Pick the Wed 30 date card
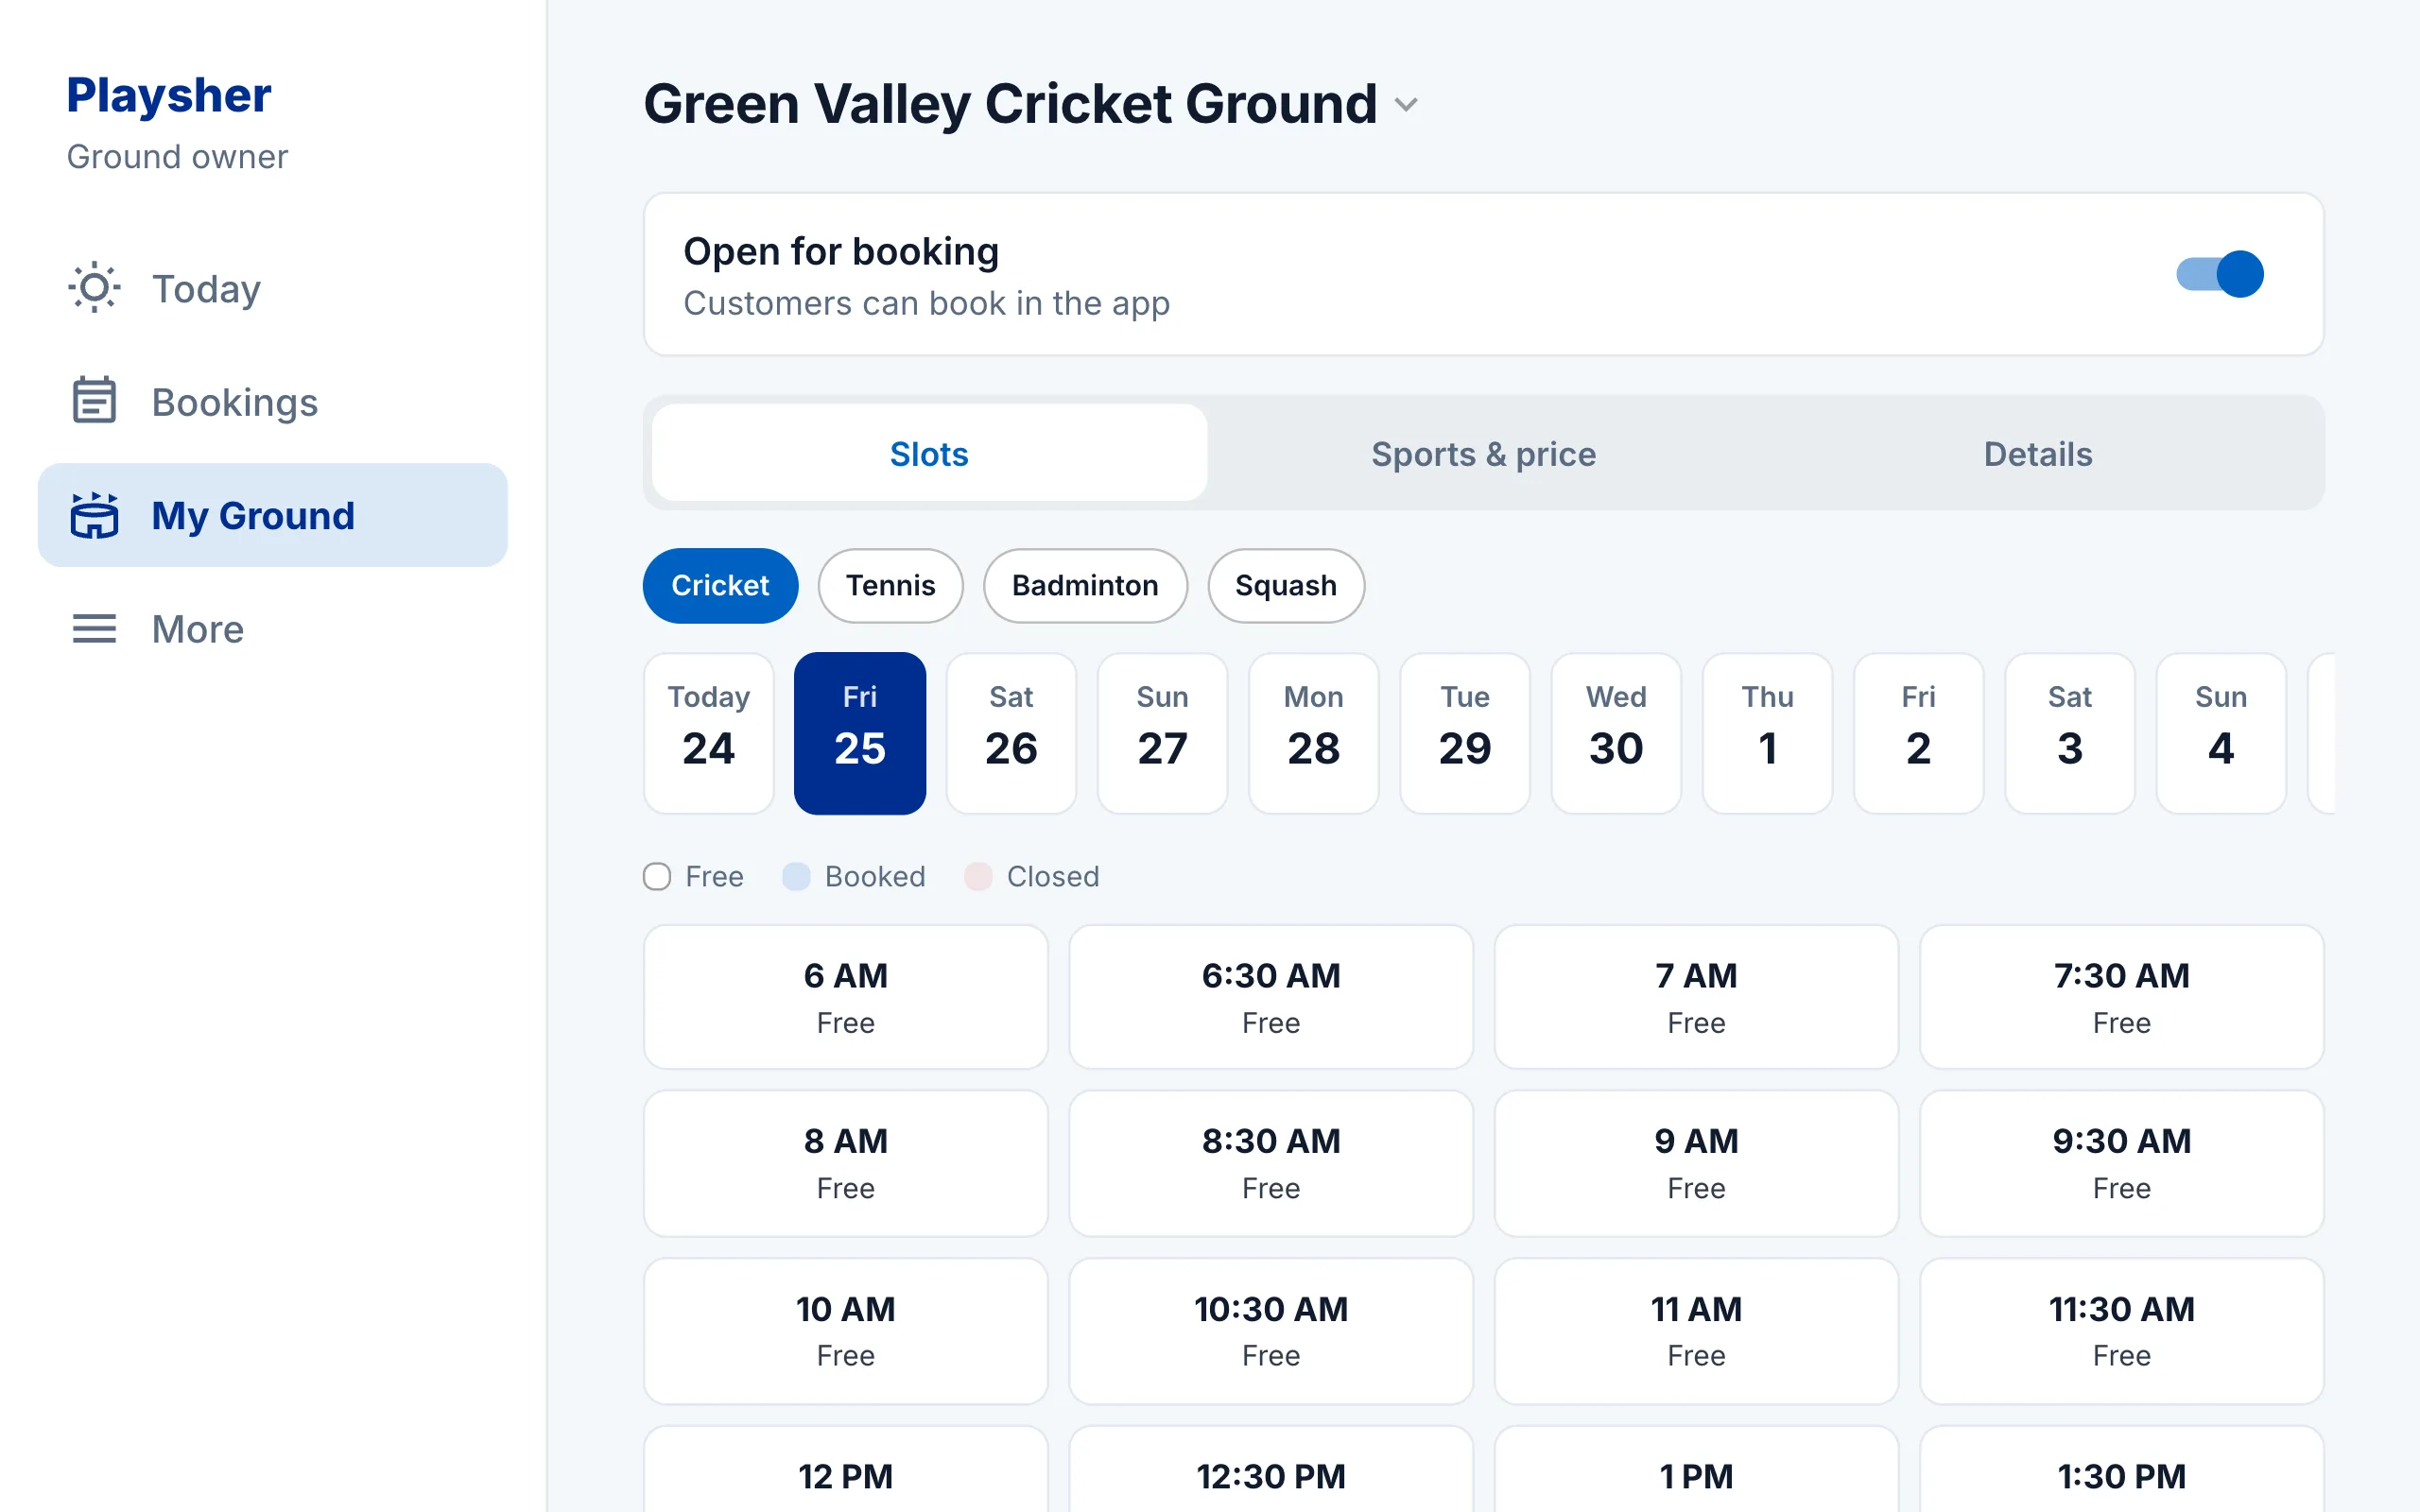 point(1616,733)
